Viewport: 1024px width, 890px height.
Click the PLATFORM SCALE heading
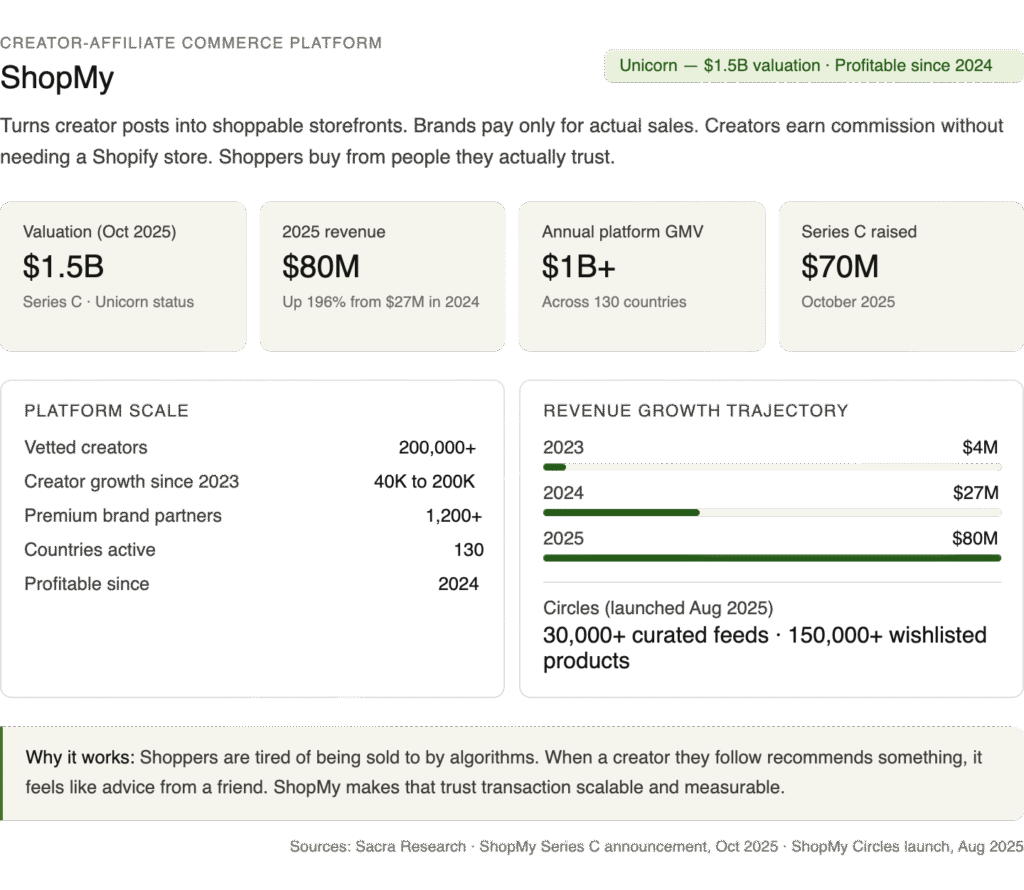point(106,411)
